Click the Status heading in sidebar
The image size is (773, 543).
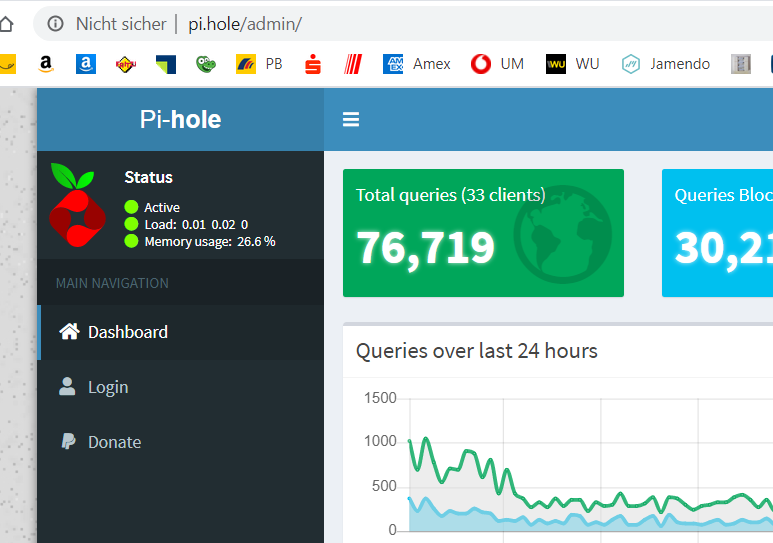tap(148, 177)
